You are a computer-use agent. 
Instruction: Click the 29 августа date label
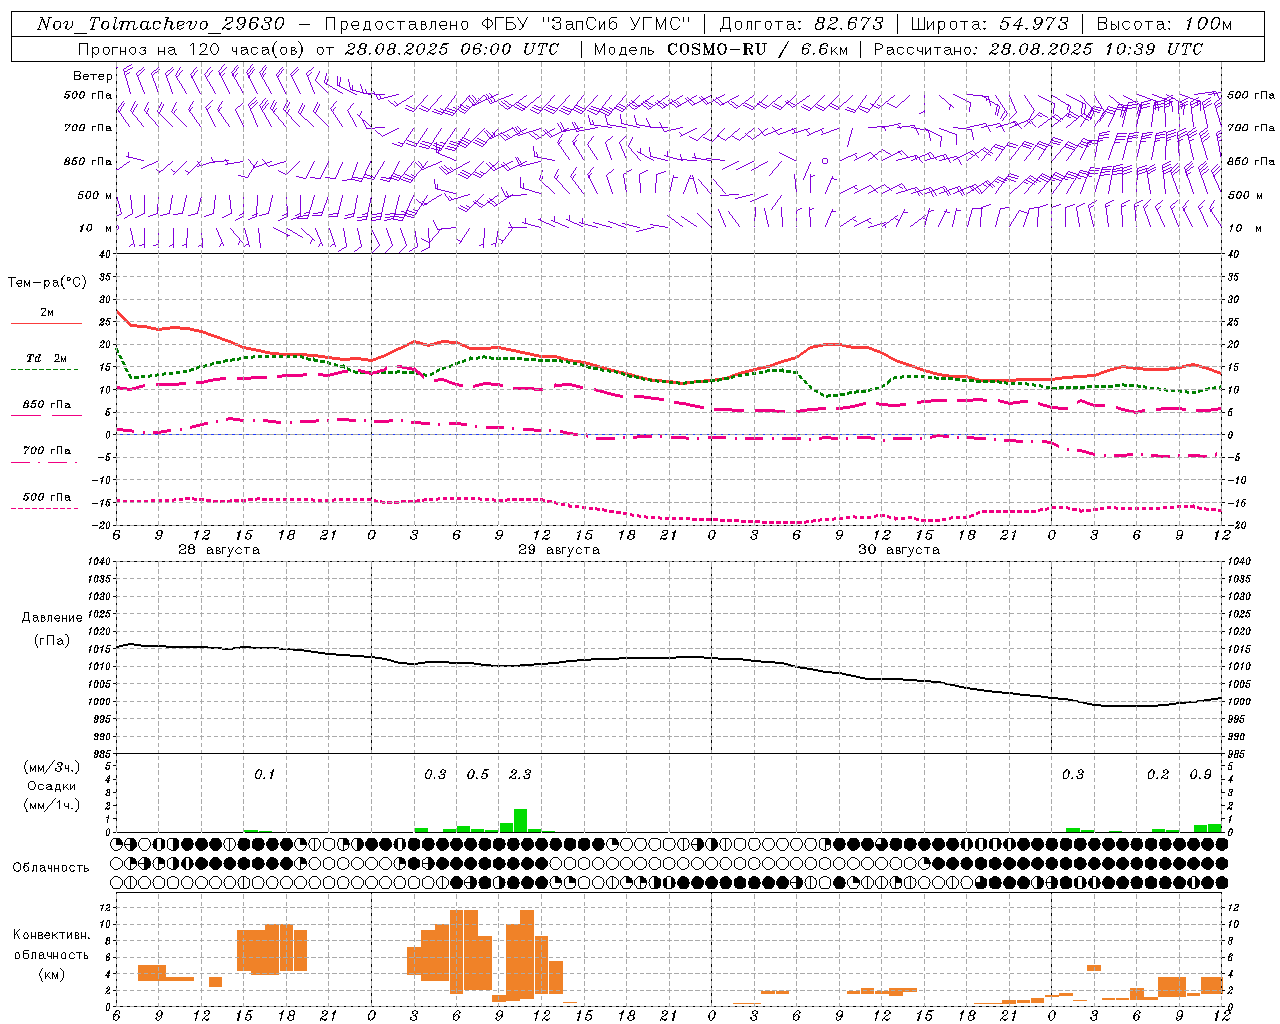pyautogui.click(x=559, y=550)
